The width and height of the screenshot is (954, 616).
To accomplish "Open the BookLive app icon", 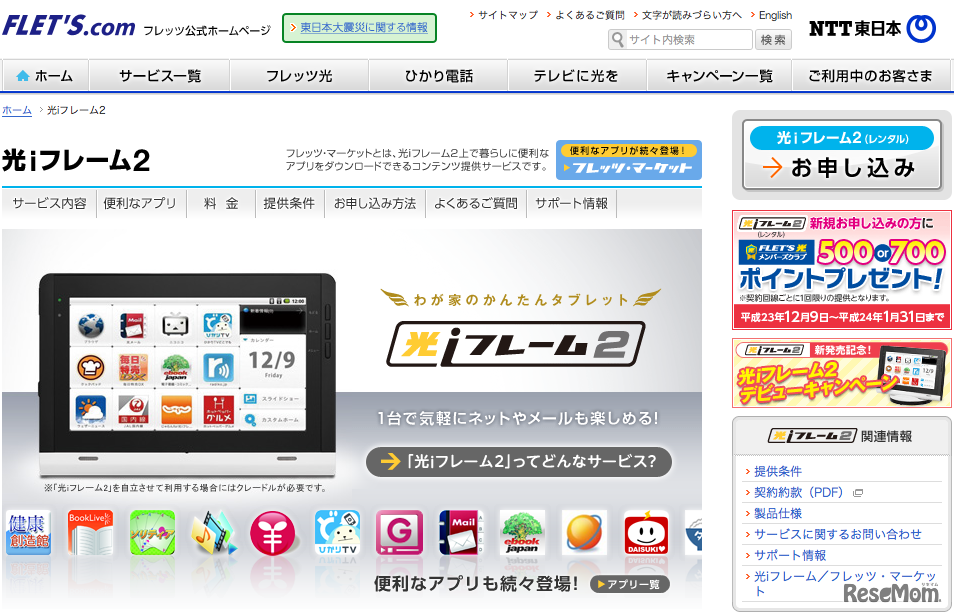I will tap(90, 533).
